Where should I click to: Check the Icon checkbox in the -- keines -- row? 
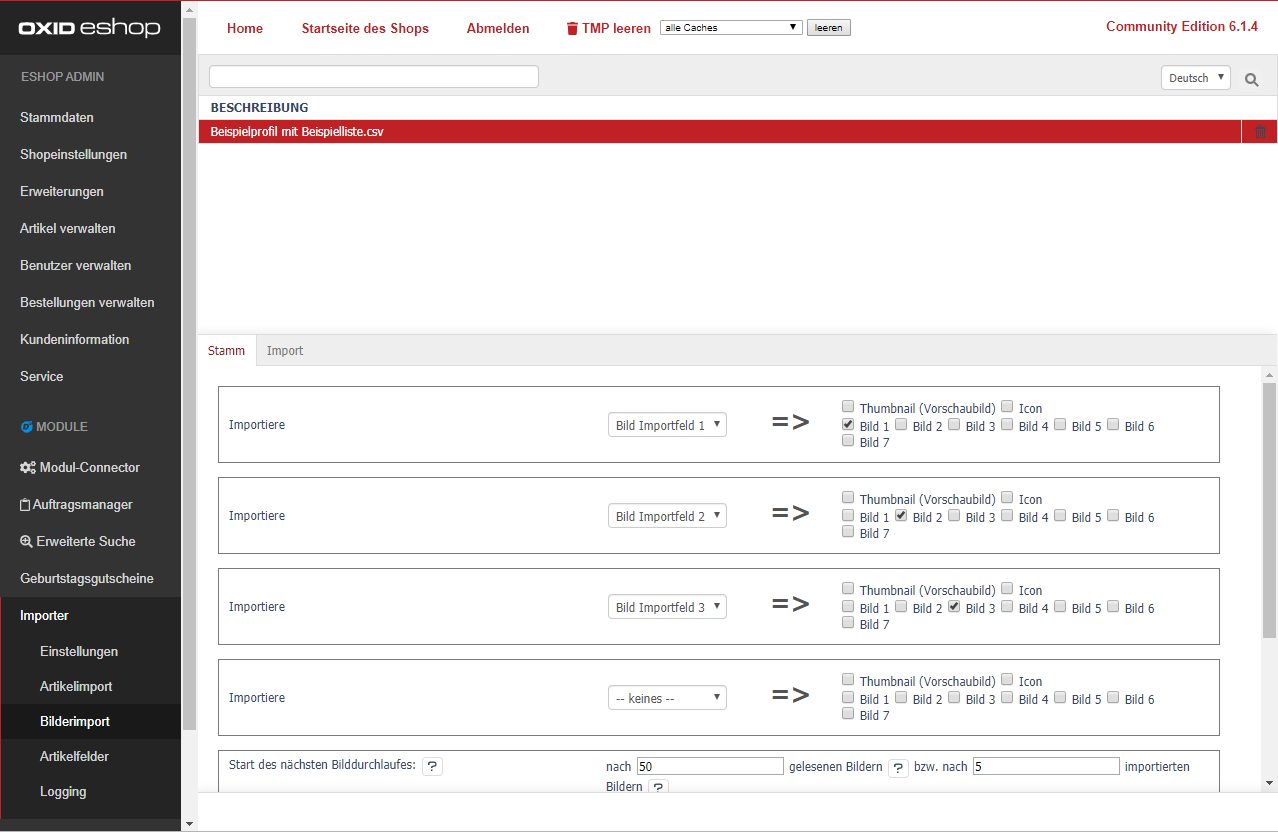coord(1007,680)
